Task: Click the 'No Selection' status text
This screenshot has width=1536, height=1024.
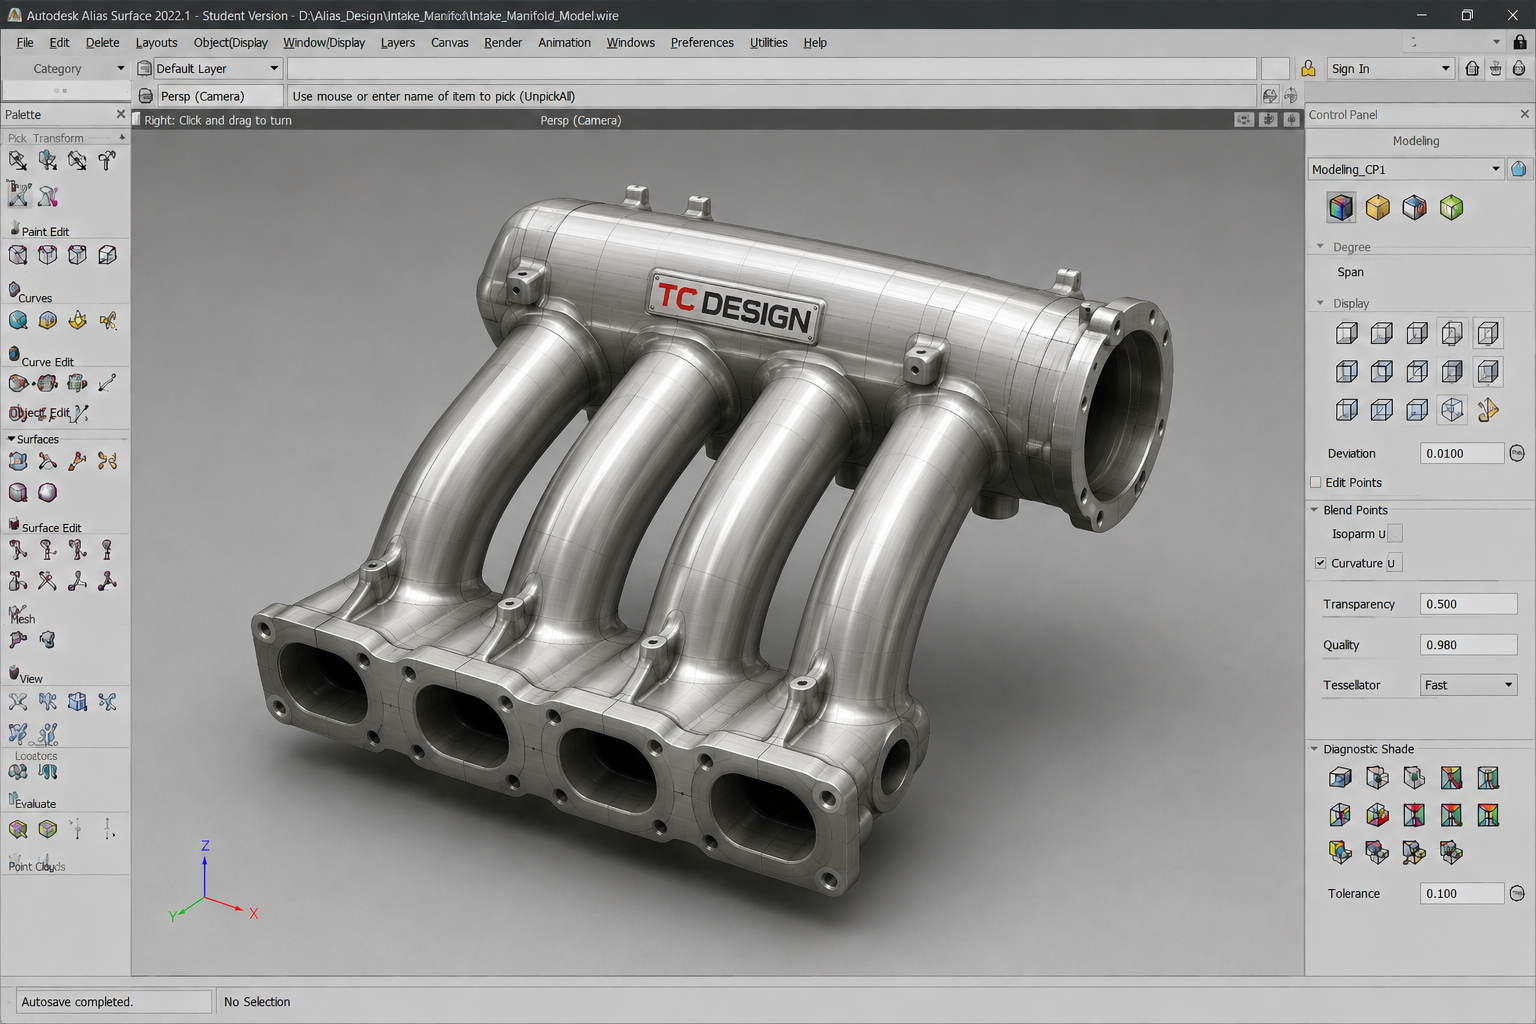Action: [x=257, y=1001]
